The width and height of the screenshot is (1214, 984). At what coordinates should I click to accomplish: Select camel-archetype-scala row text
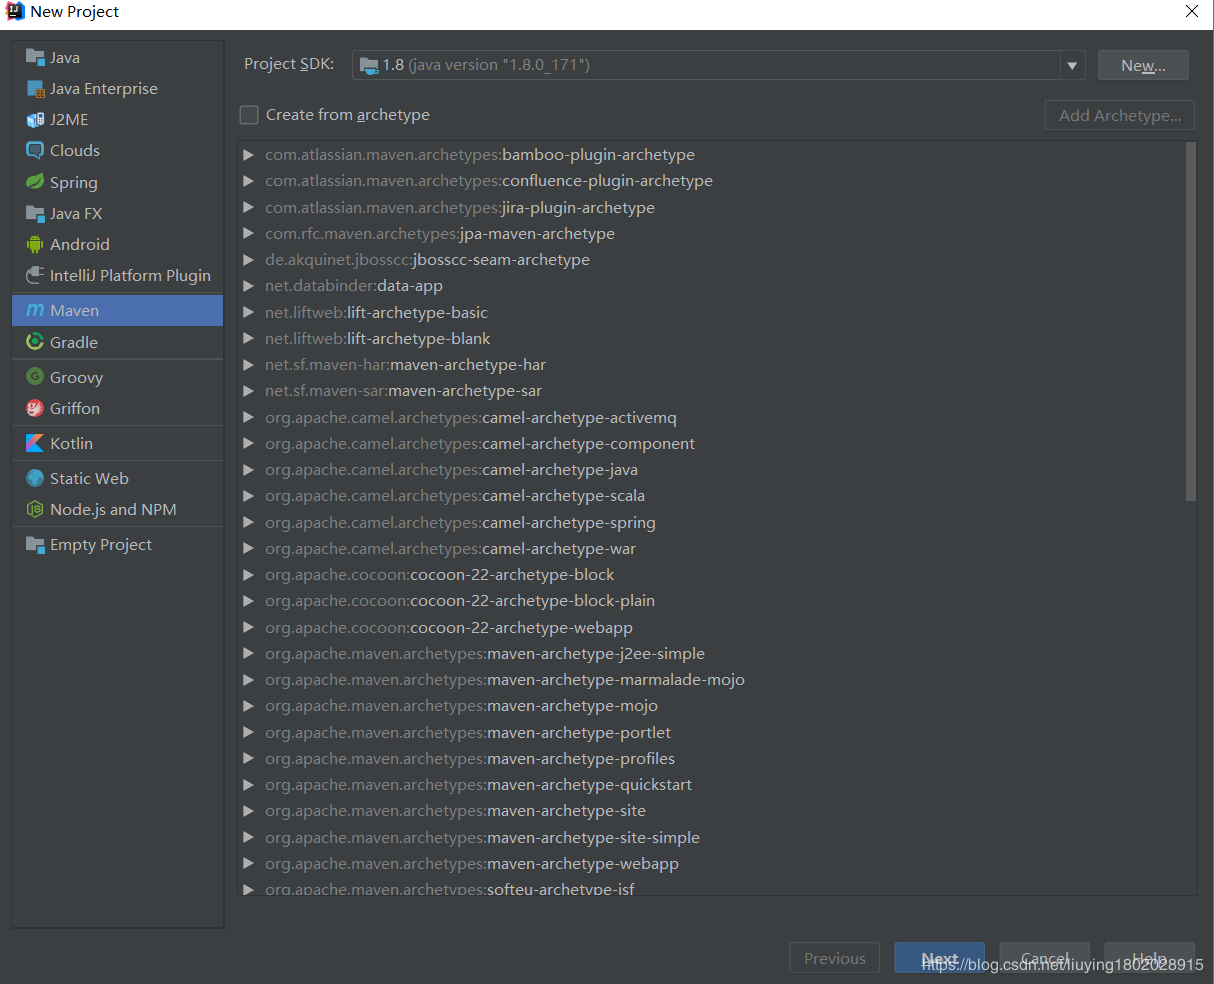click(455, 495)
